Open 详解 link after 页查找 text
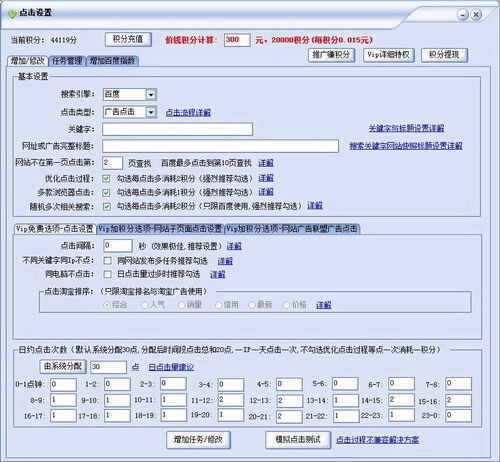 point(266,163)
